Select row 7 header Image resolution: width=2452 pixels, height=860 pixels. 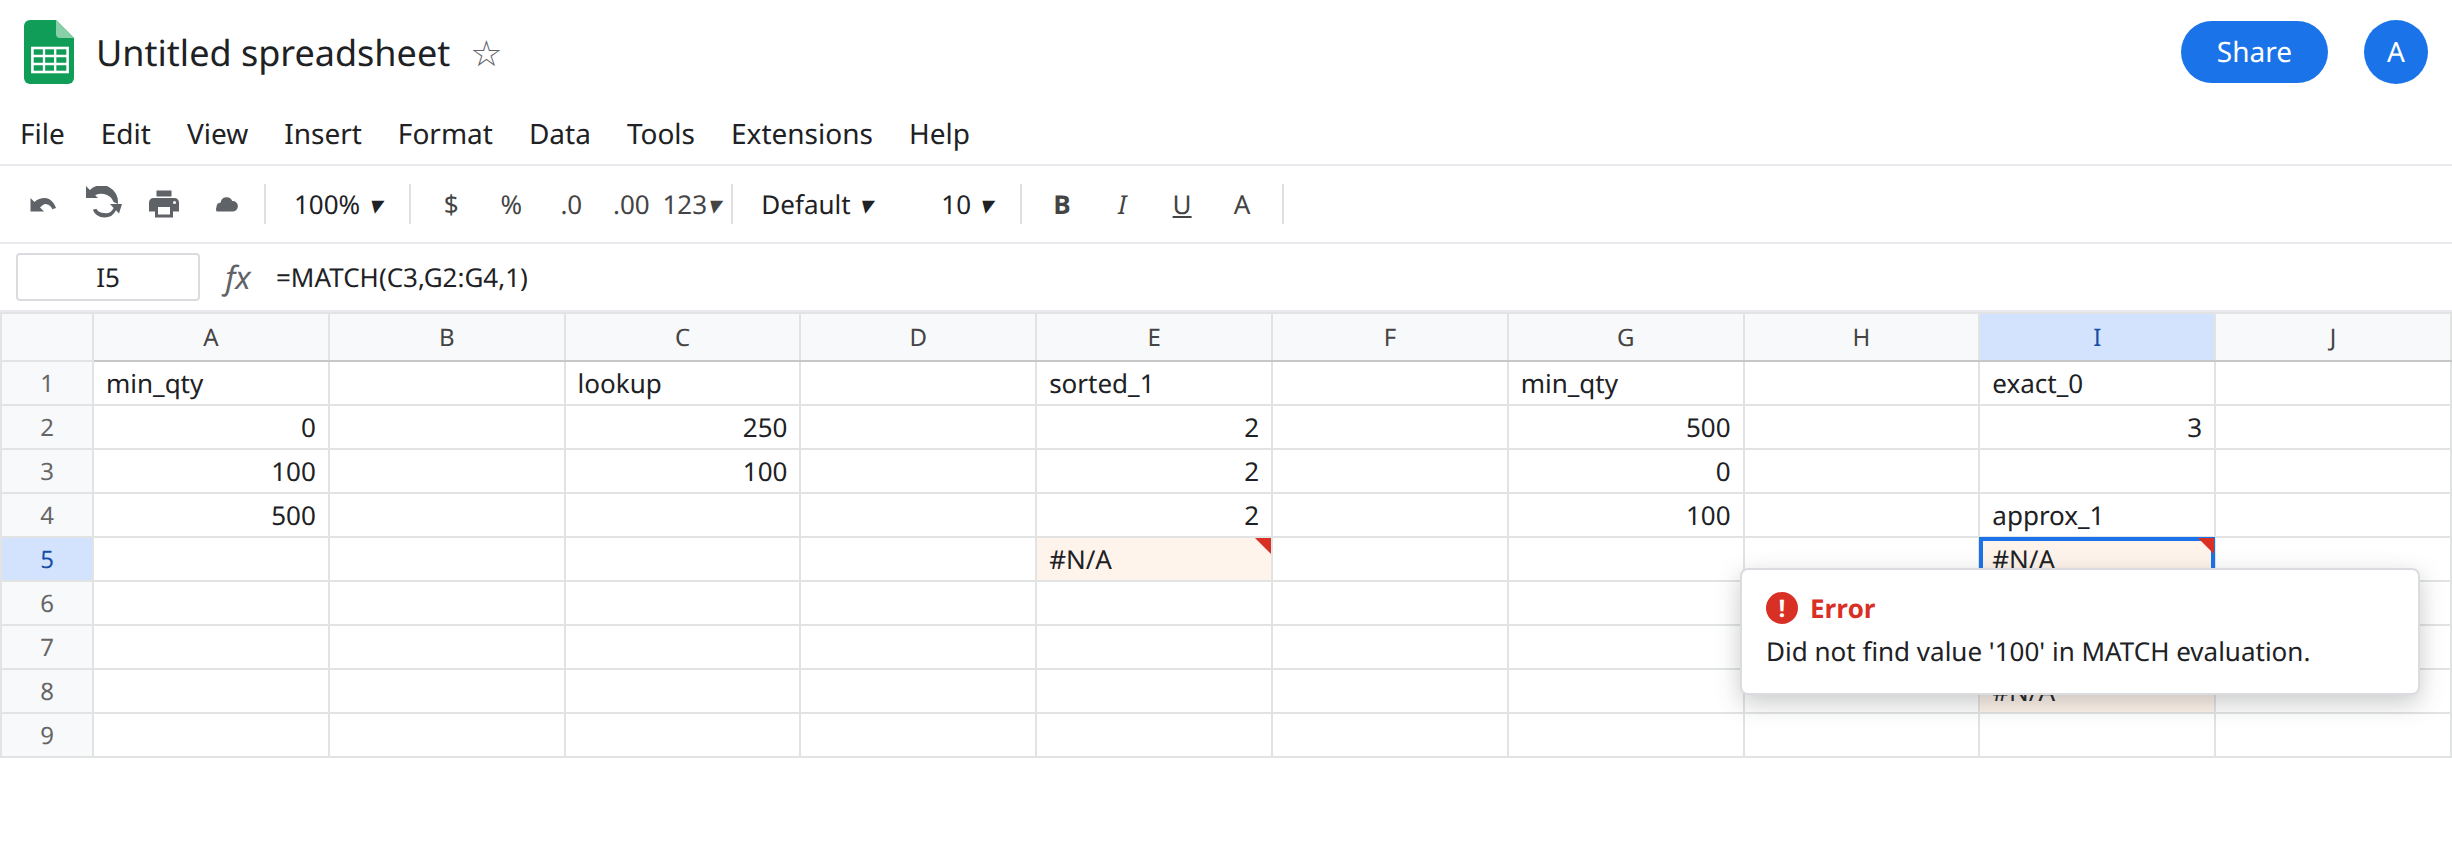pyautogui.click(x=47, y=647)
